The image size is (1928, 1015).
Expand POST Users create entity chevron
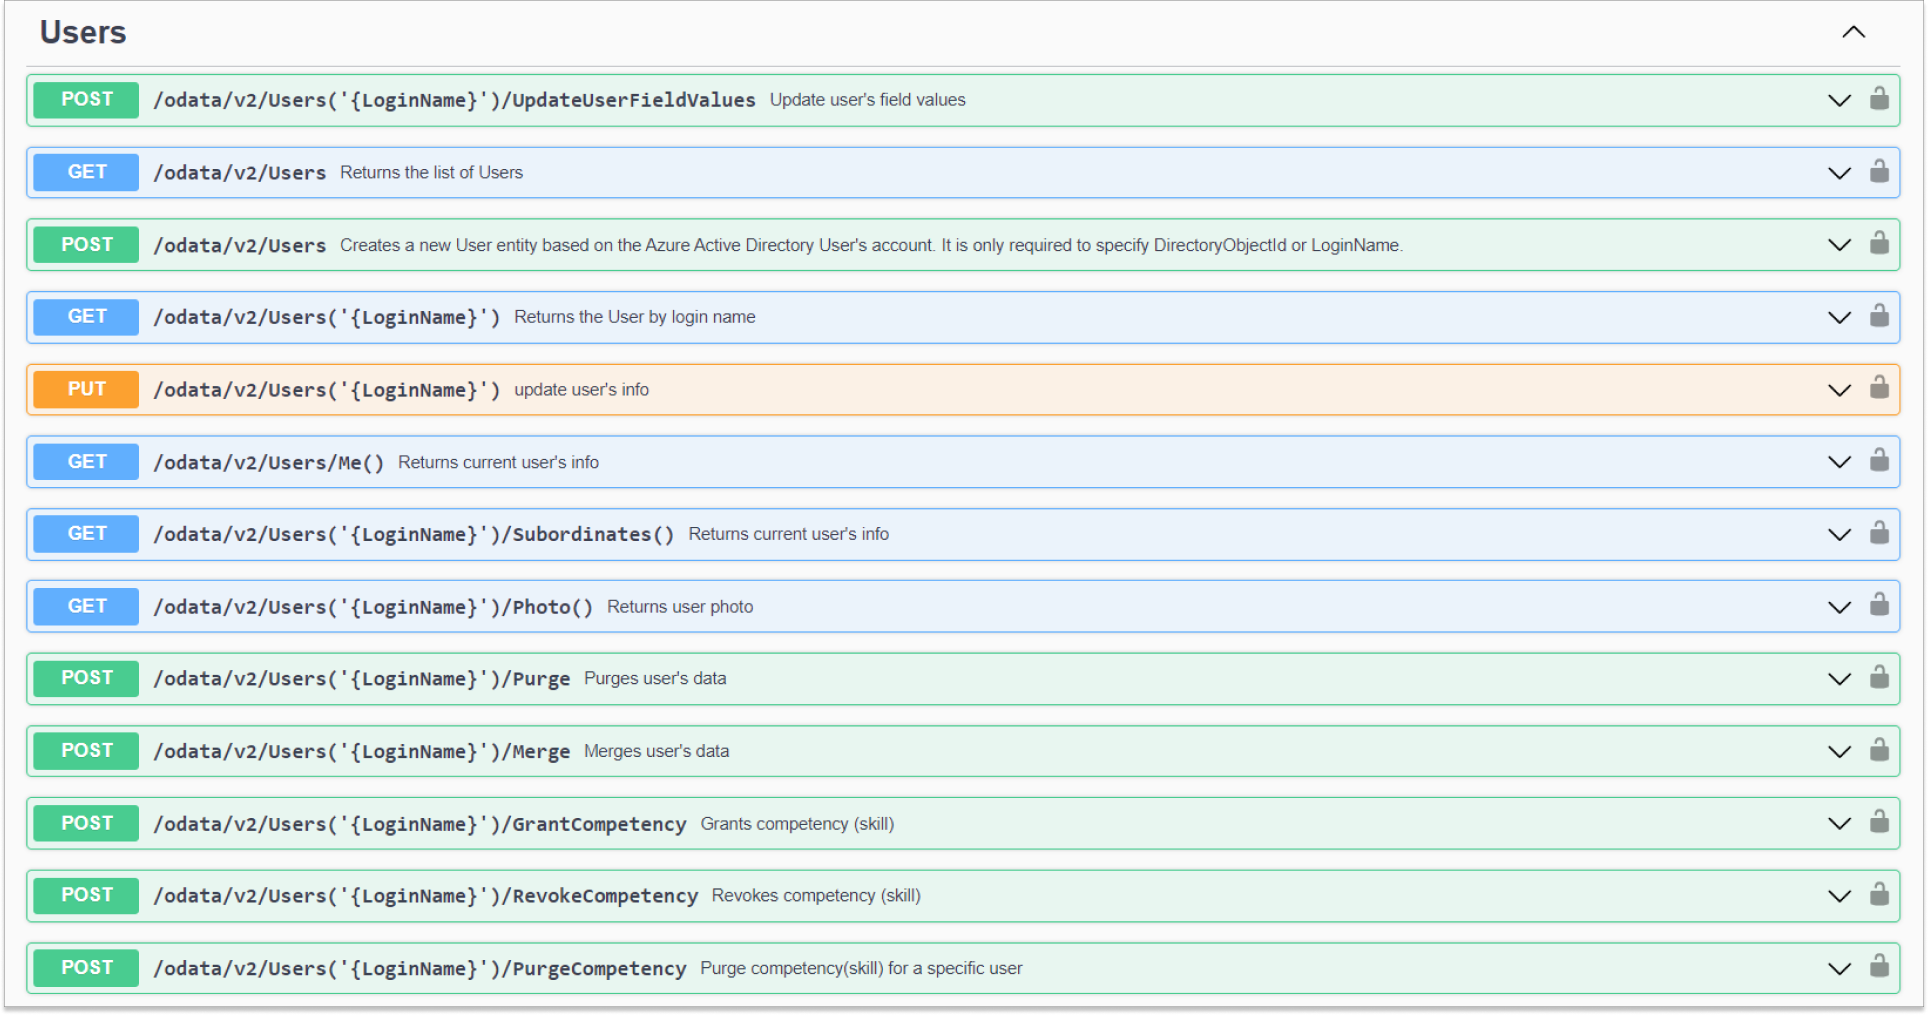pos(1839,245)
